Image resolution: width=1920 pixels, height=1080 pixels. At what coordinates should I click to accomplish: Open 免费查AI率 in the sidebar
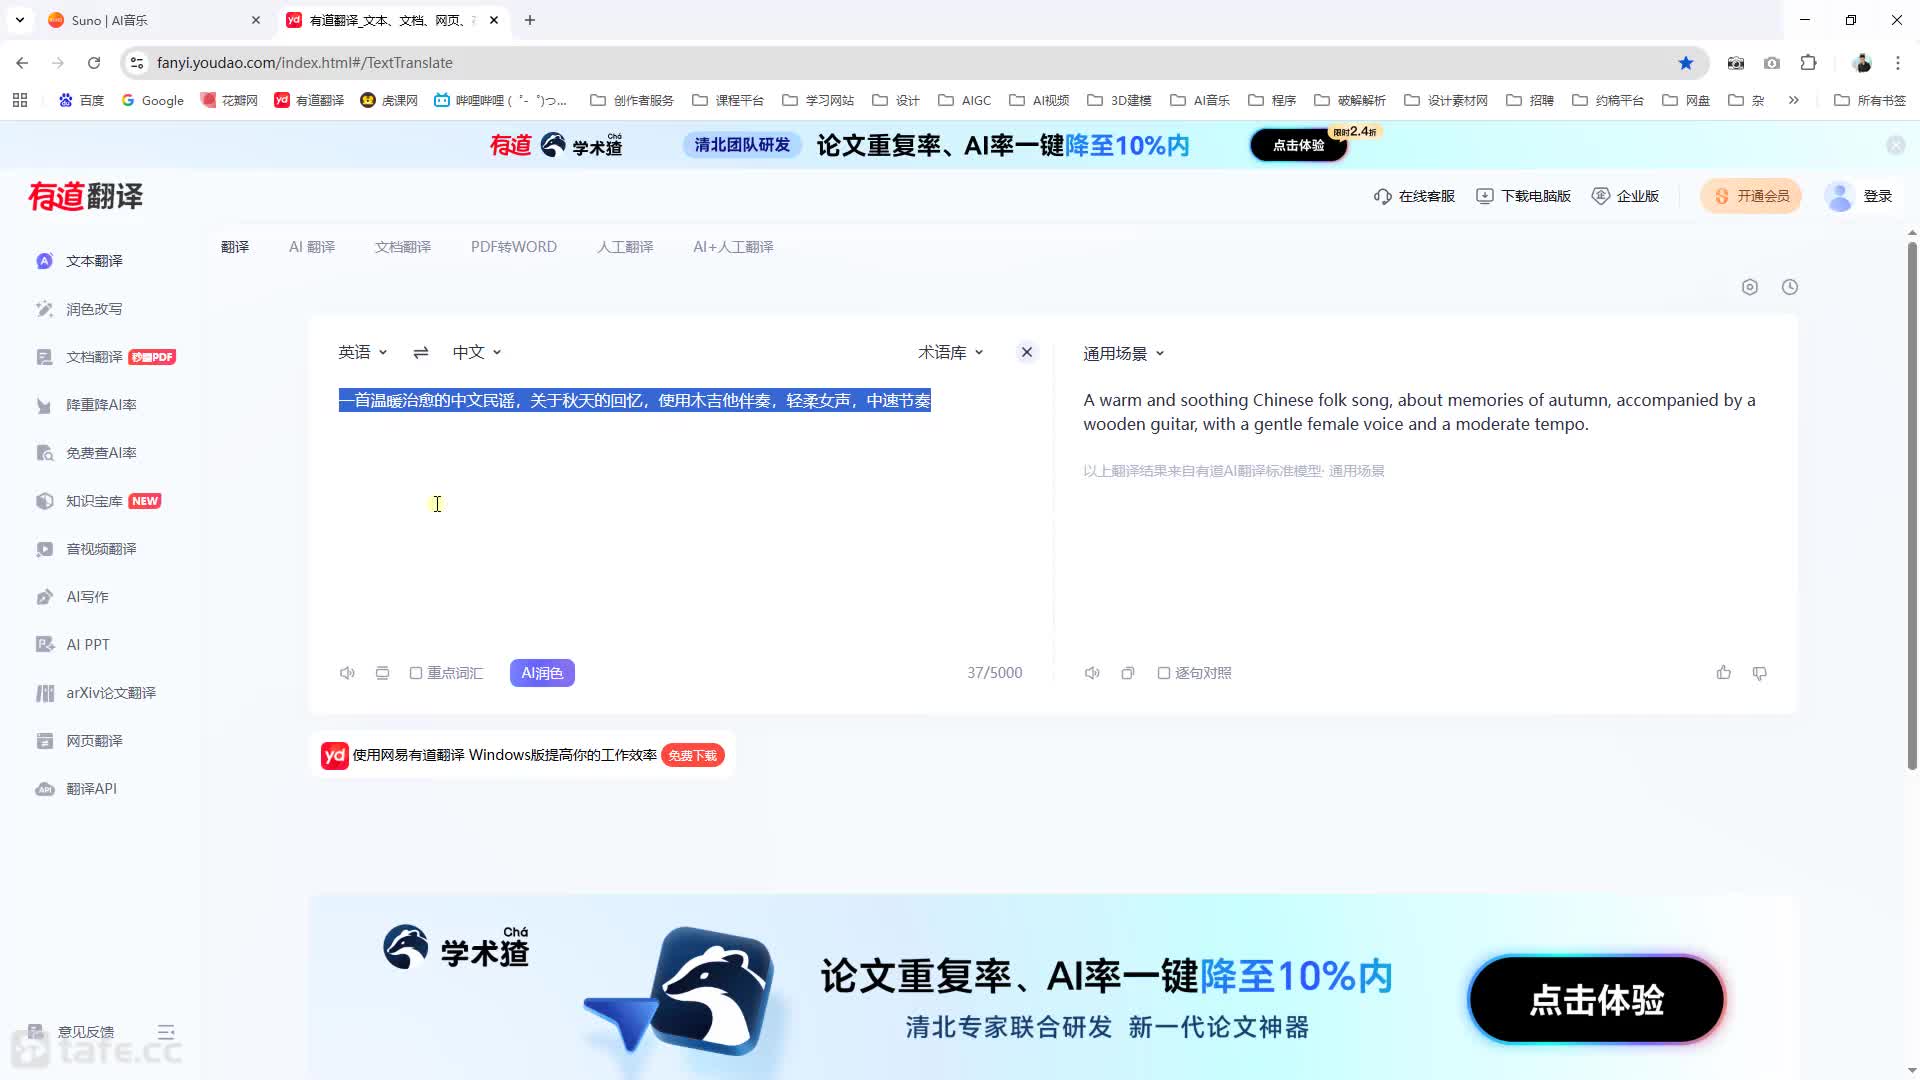coord(100,453)
